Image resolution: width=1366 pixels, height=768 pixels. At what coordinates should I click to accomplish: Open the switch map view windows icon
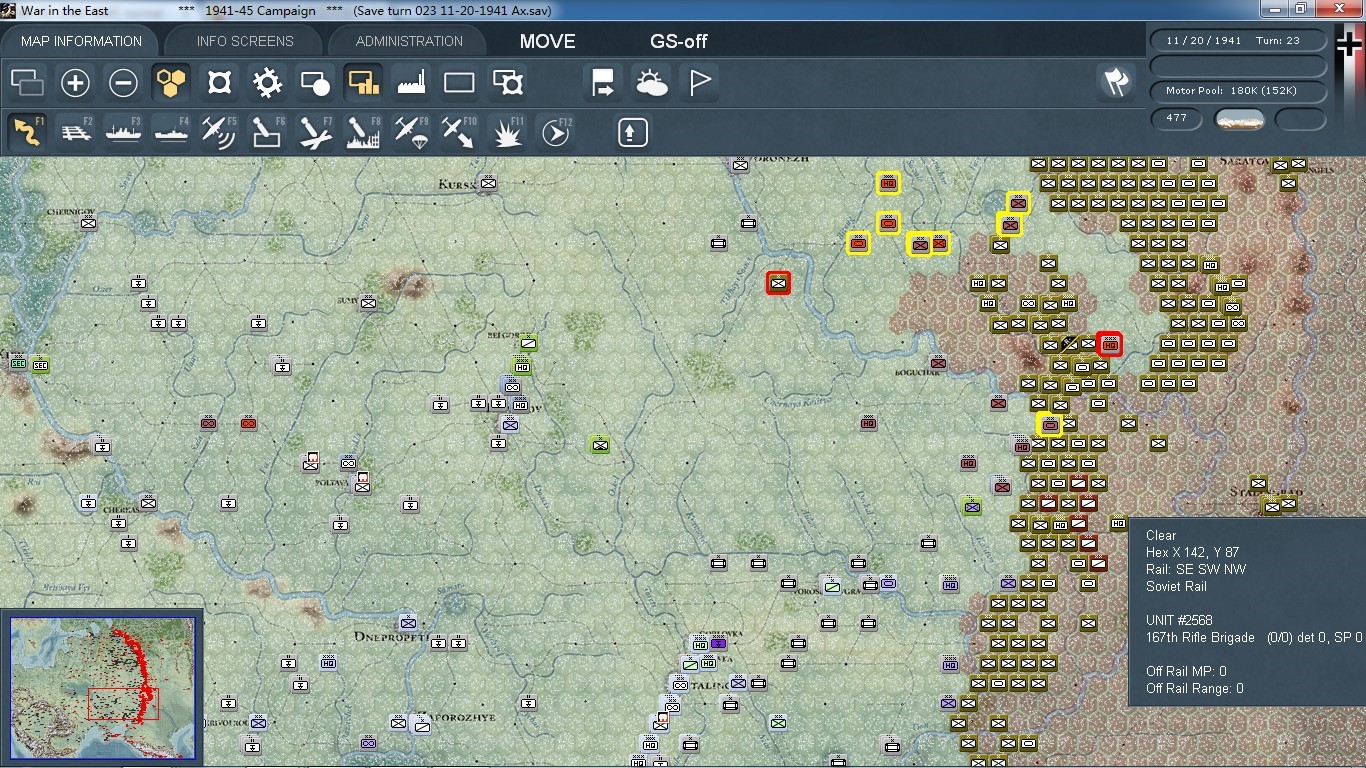tap(27, 83)
